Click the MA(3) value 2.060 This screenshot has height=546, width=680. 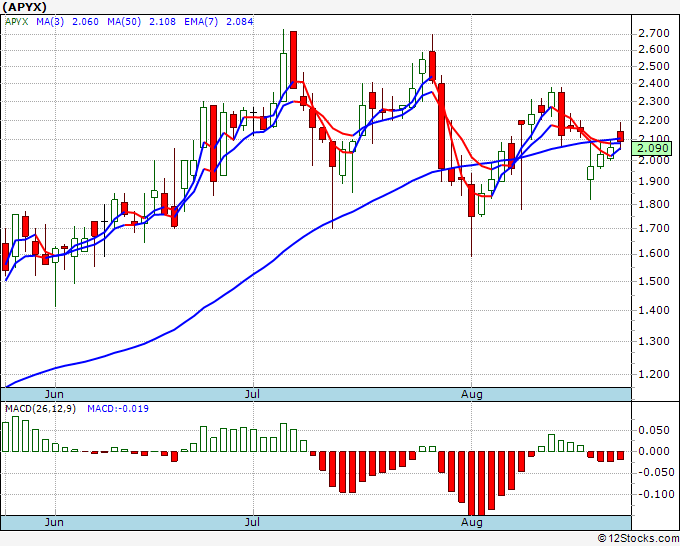(85, 22)
